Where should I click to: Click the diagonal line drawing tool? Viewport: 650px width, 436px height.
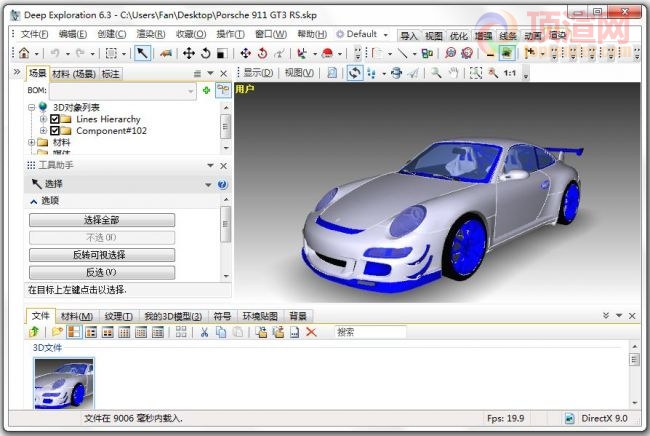402,53
